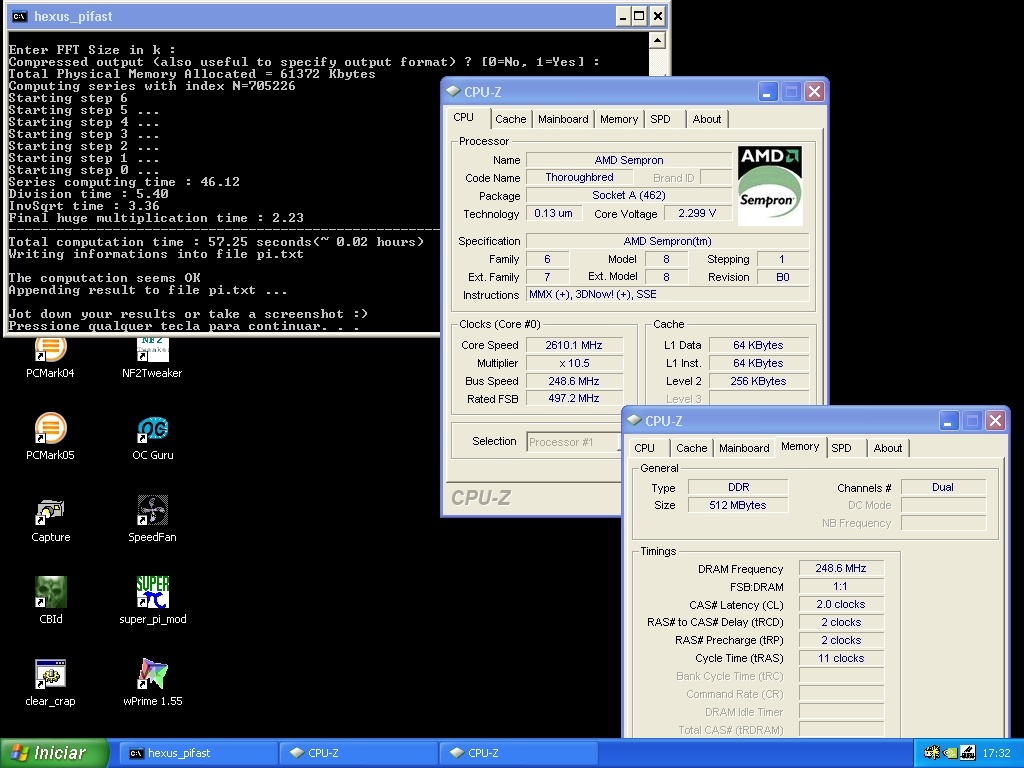
Task: Click the third system tray icon
Action: (967, 752)
